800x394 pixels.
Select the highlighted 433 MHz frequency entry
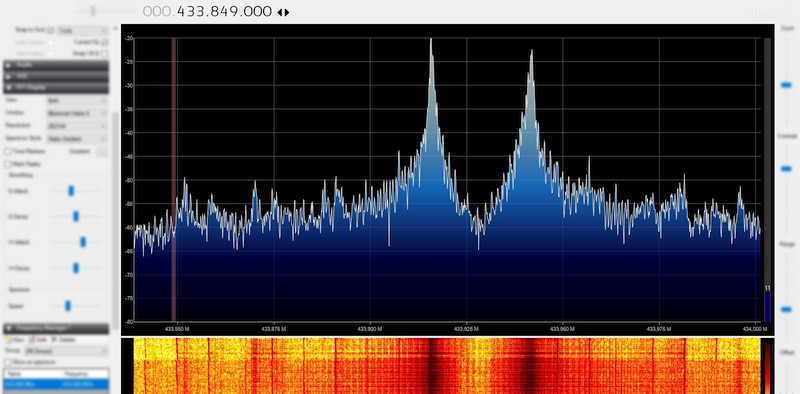pyautogui.click(x=56, y=384)
